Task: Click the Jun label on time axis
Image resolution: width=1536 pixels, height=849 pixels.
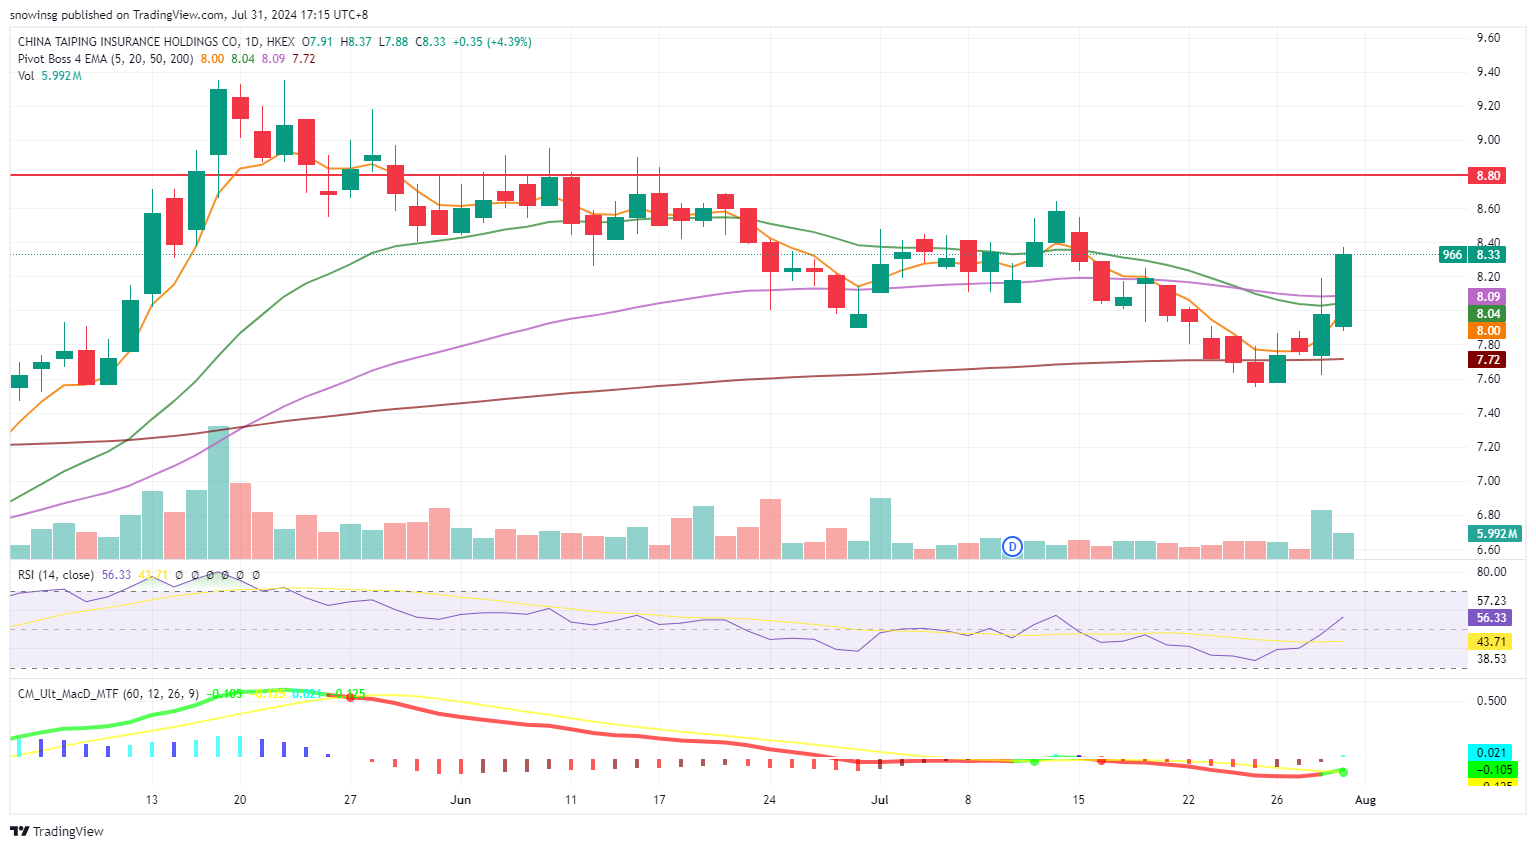Action: point(460,800)
